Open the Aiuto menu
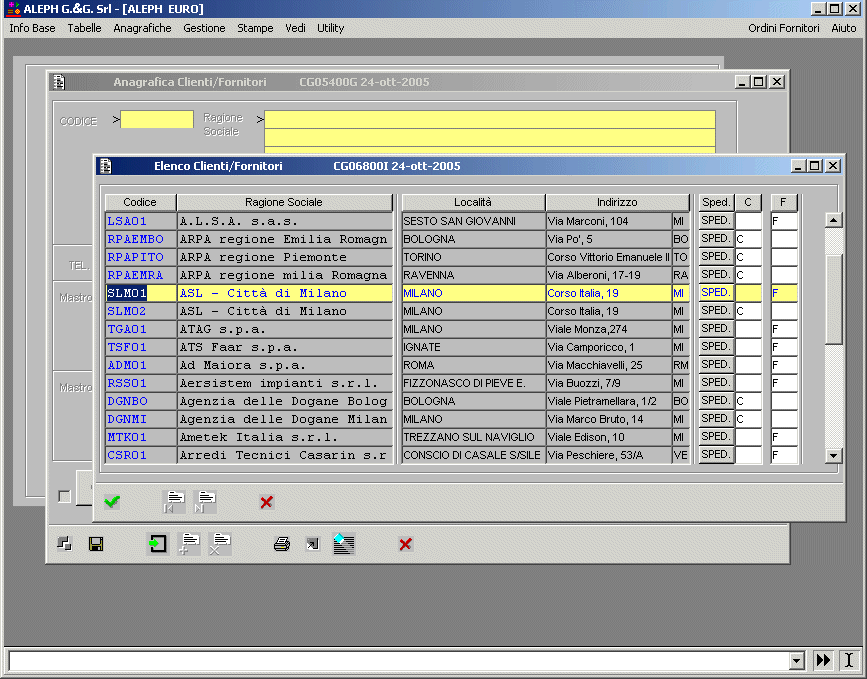 [843, 28]
